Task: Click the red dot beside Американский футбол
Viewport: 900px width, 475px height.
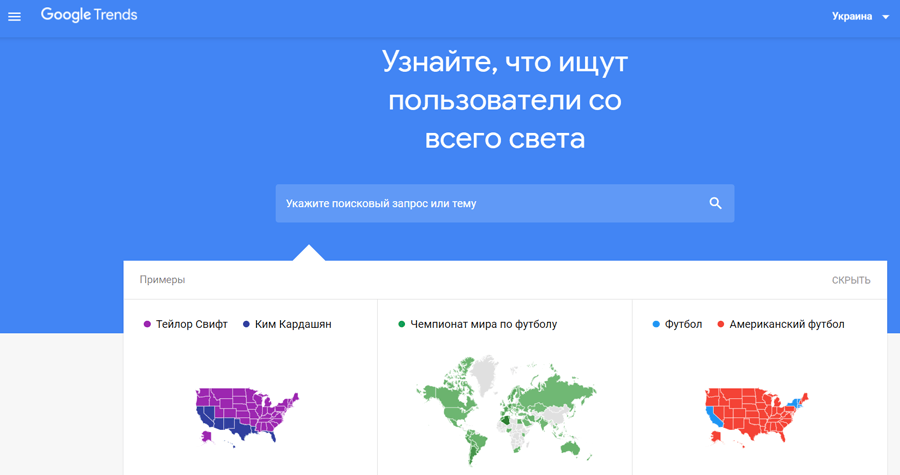Action: coord(721,324)
